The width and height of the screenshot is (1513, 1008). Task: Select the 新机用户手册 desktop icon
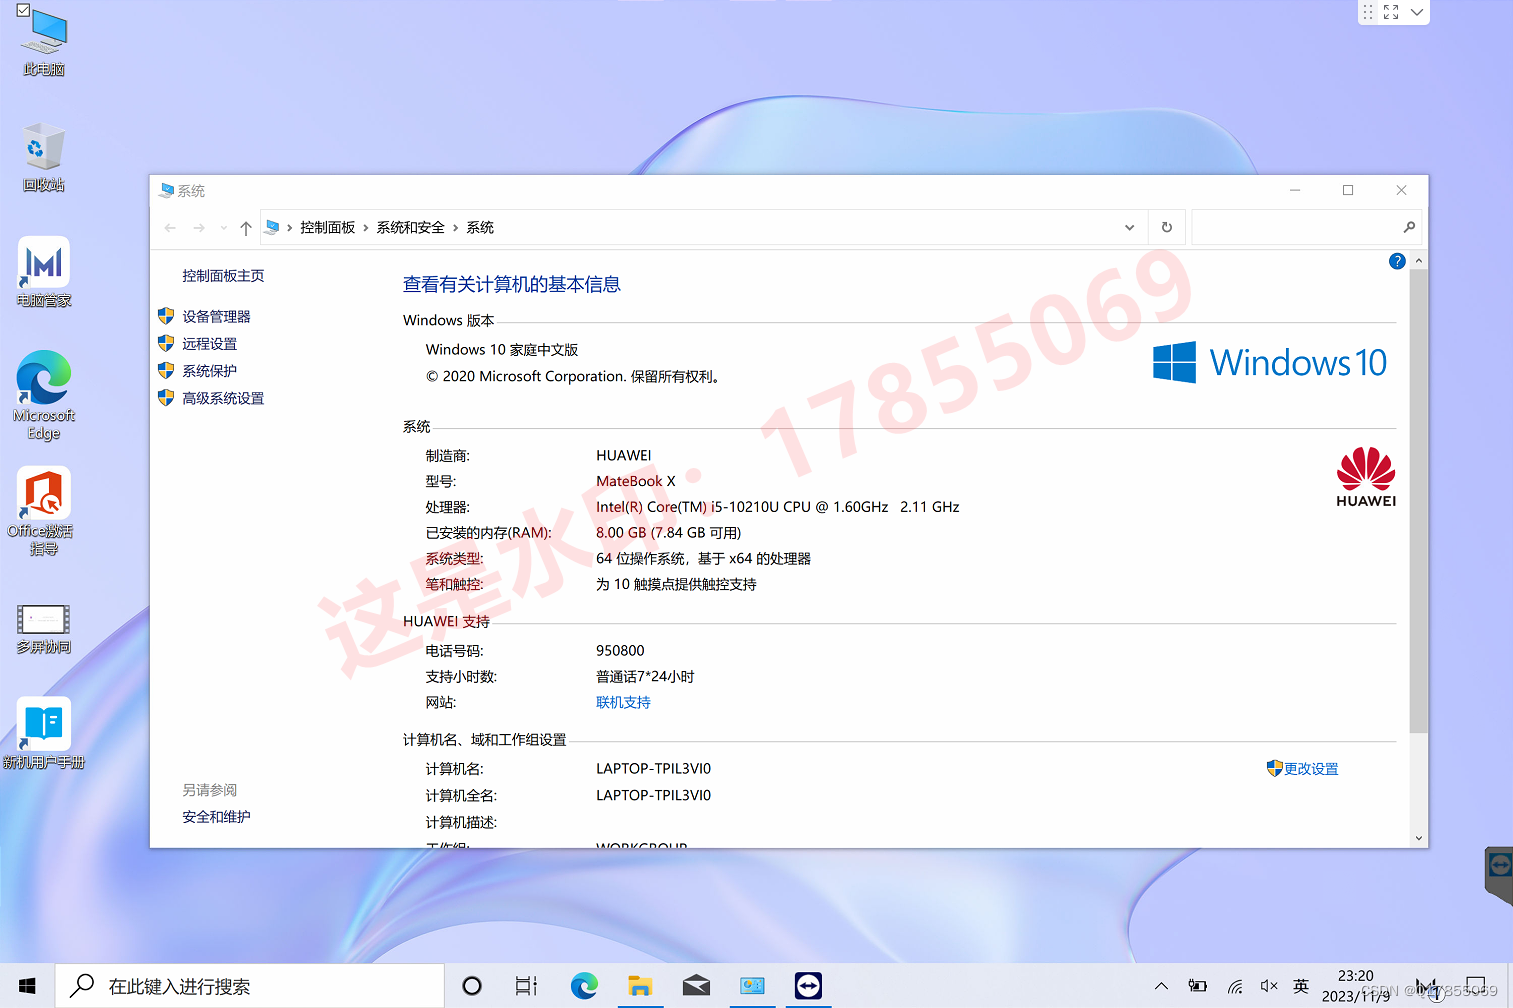43,733
